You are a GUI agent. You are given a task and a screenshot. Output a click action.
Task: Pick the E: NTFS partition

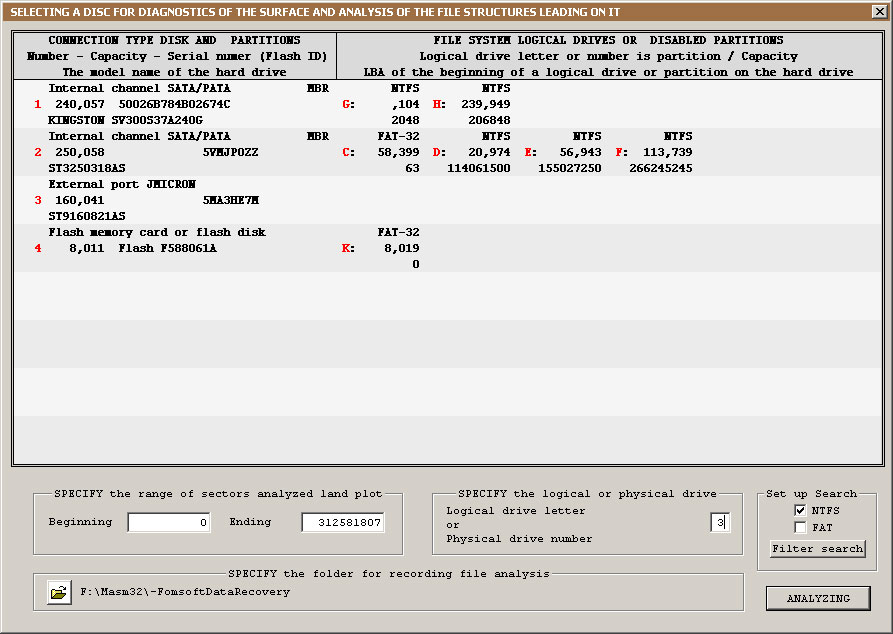(530, 152)
